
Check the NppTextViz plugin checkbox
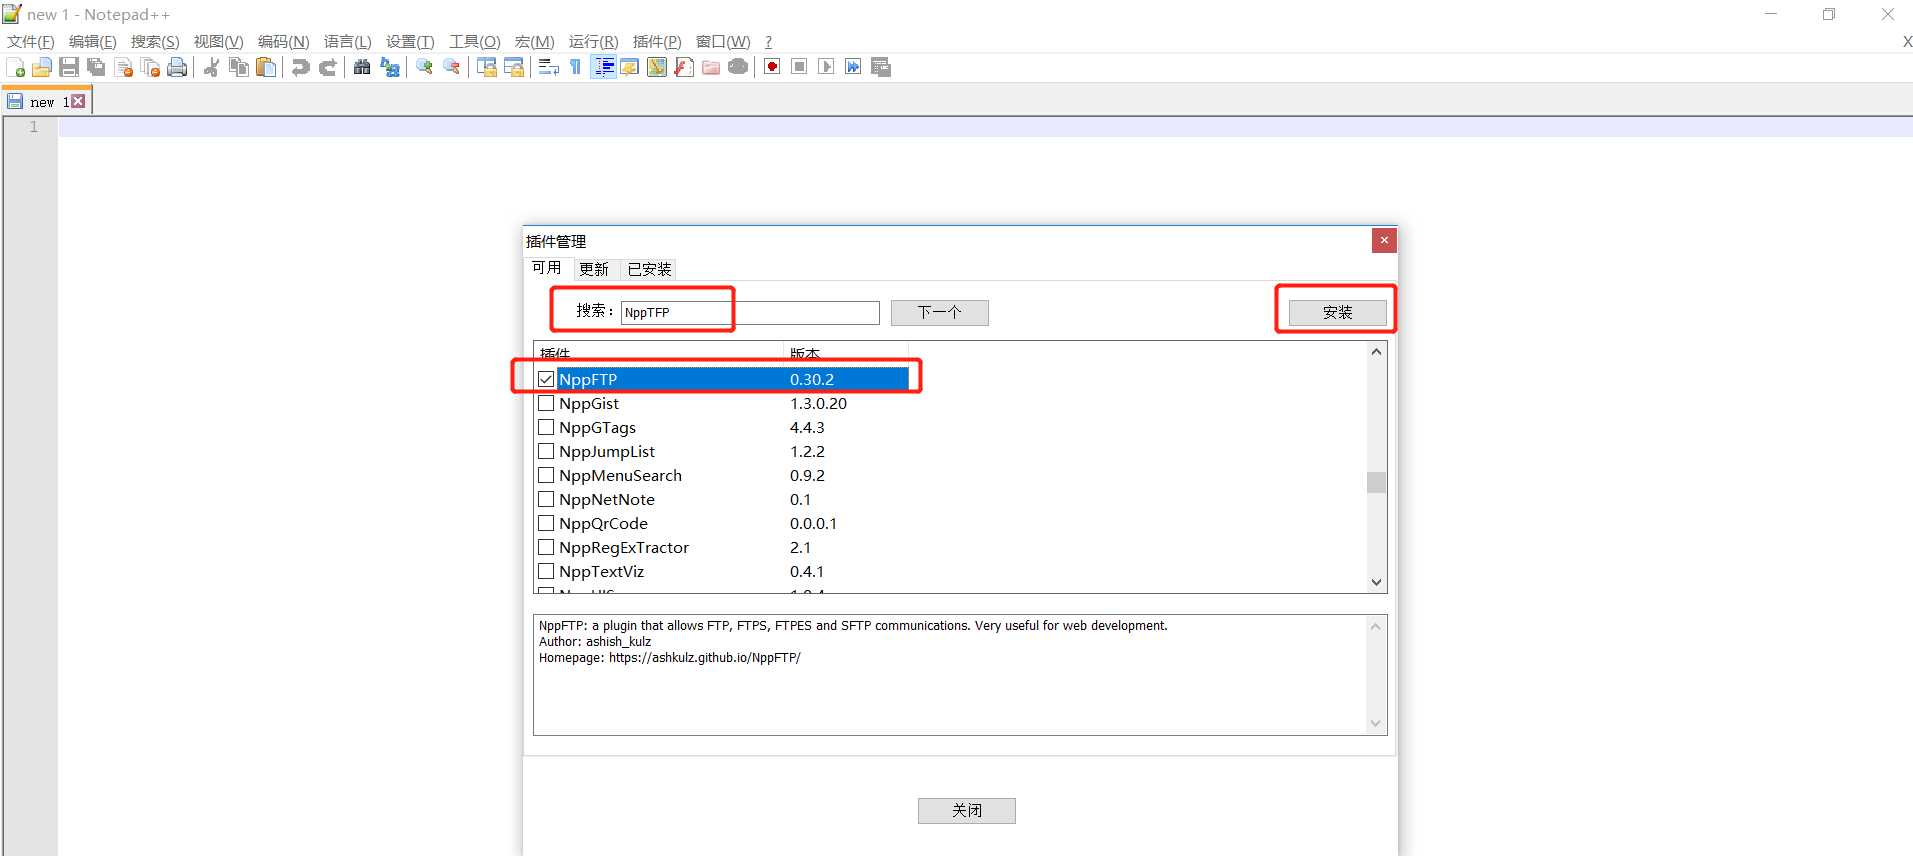click(x=546, y=571)
